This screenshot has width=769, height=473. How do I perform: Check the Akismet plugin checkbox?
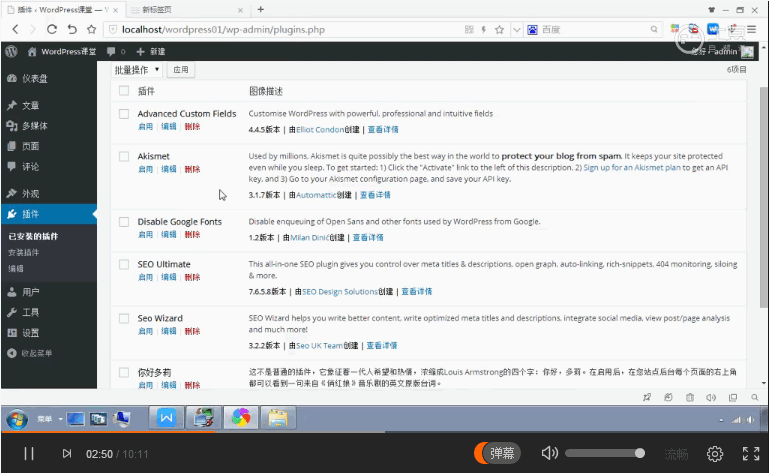[124, 157]
